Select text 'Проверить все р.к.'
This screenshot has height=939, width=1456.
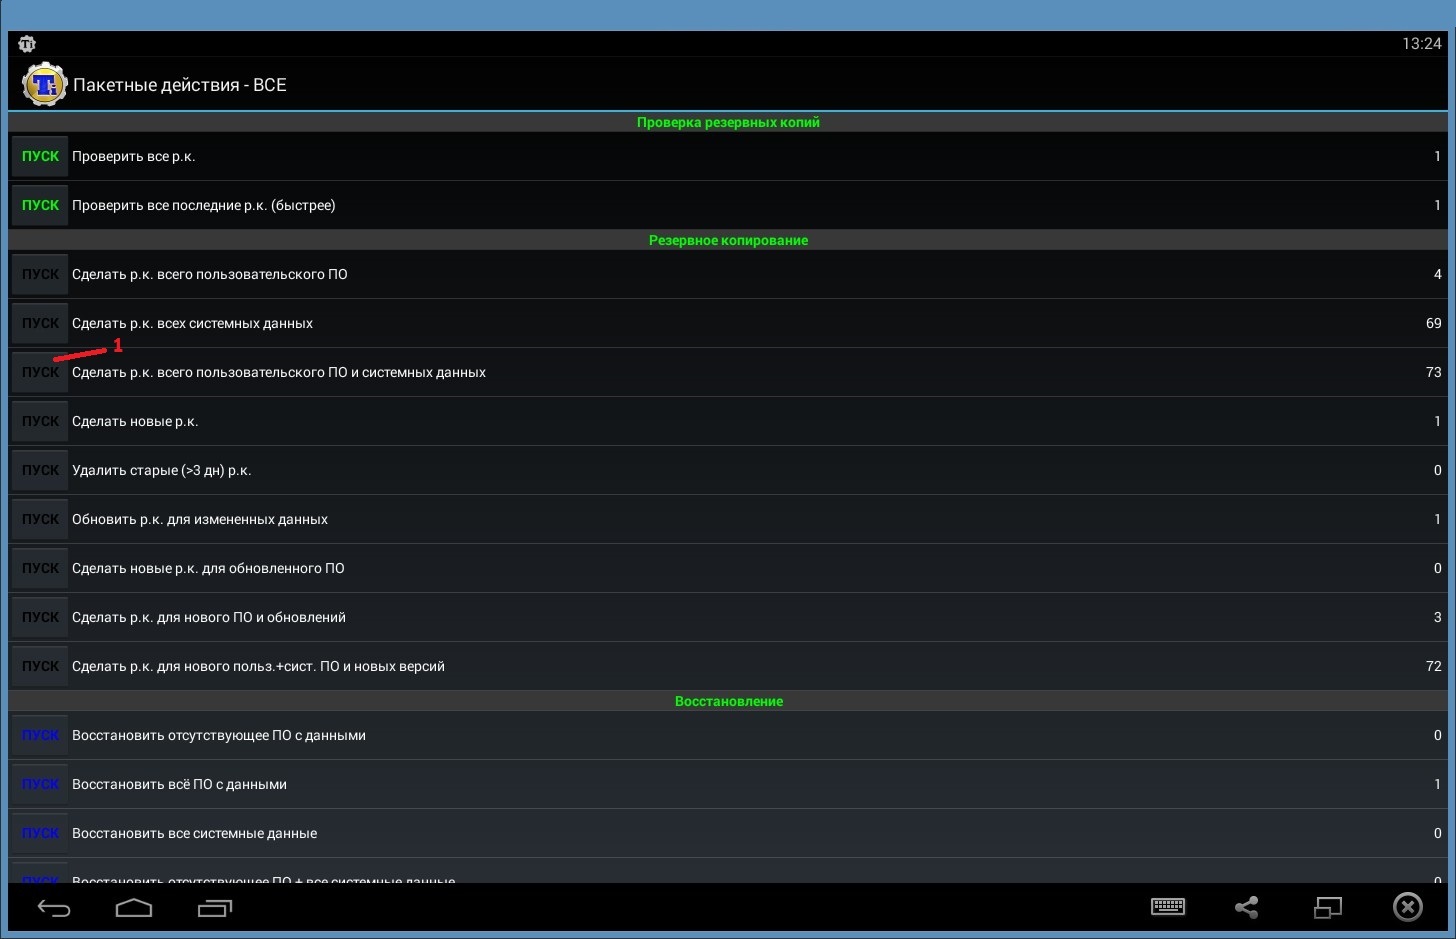133,156
